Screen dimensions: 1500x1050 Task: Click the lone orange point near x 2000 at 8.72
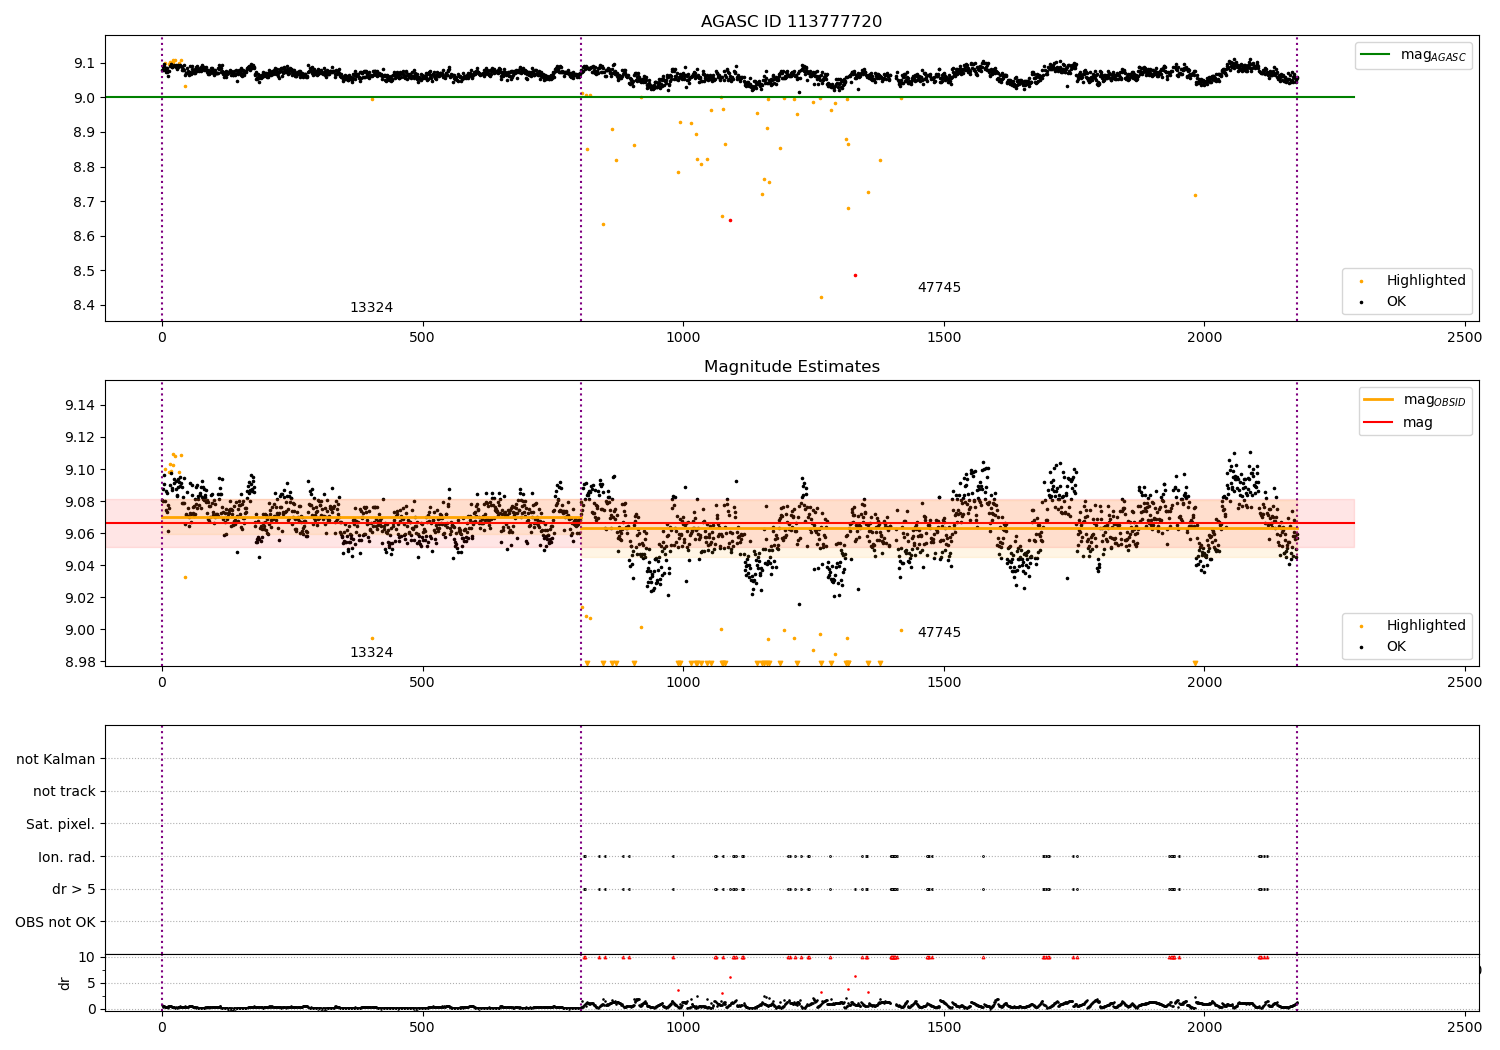[x=1195, y=195]
